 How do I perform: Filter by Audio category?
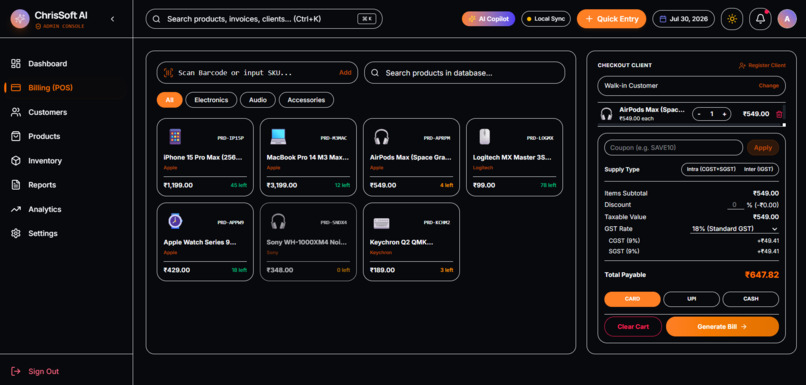[x=258, y=100]
